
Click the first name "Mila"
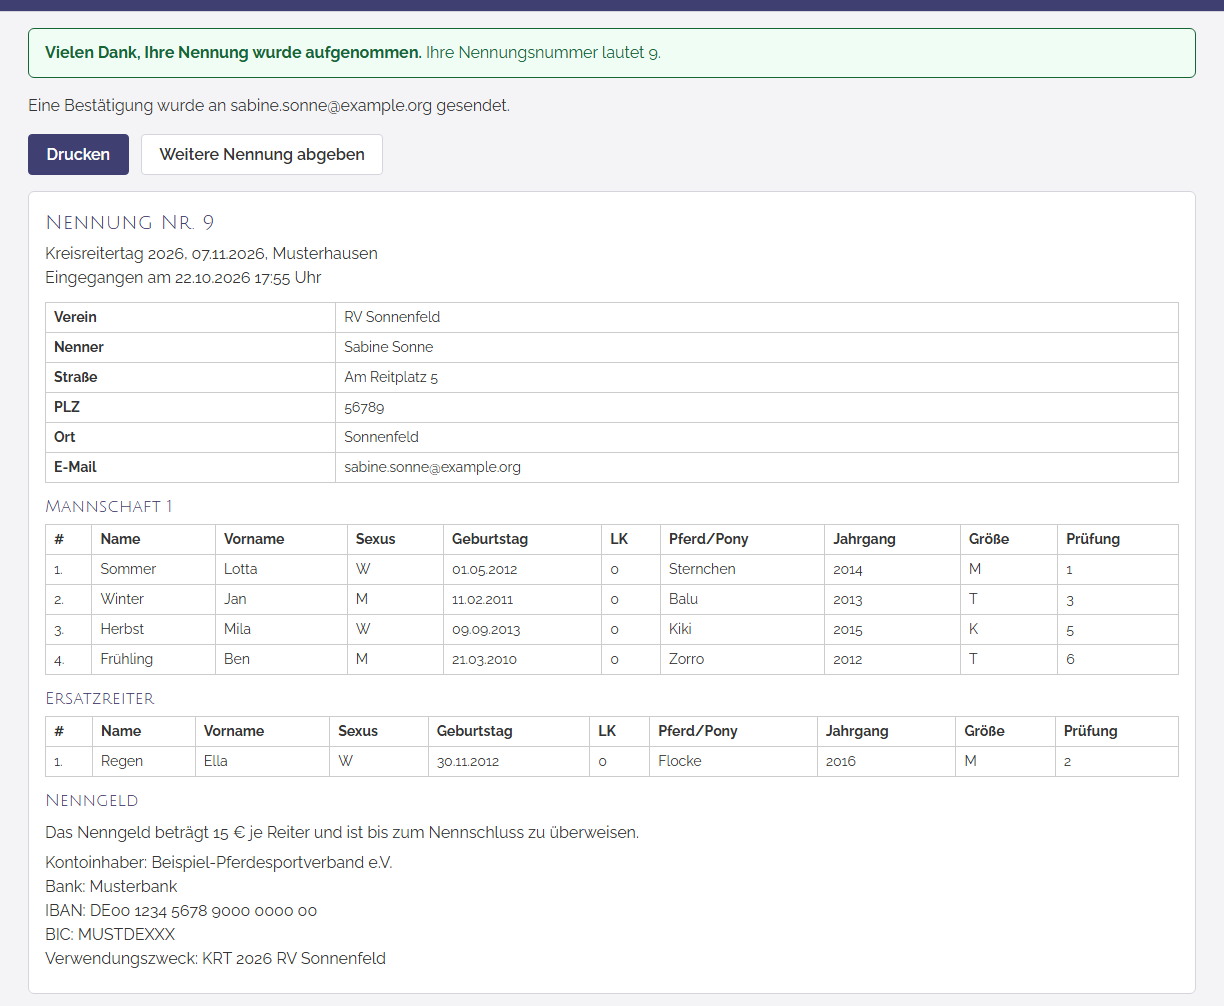pyautogui.click(x=237, y=629)
